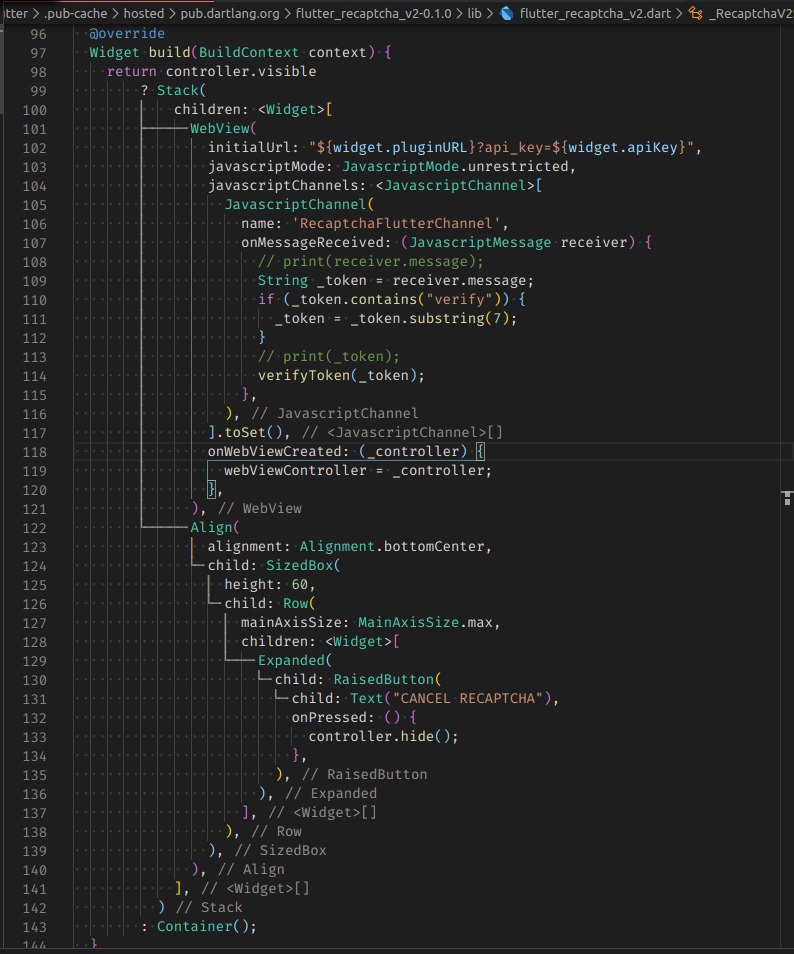This screenshot has width=794, height=954.
Task: Click 'RaisedButton(' constructor
Action: tap(388, 680)
